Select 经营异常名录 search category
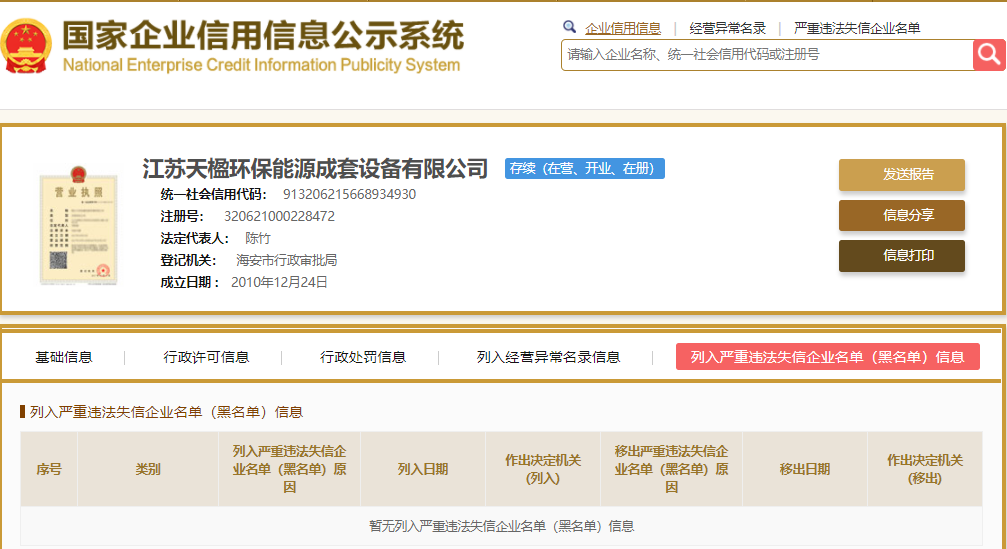The width and height of the screenshot is (1007, 549). click(x=728, y=28)
